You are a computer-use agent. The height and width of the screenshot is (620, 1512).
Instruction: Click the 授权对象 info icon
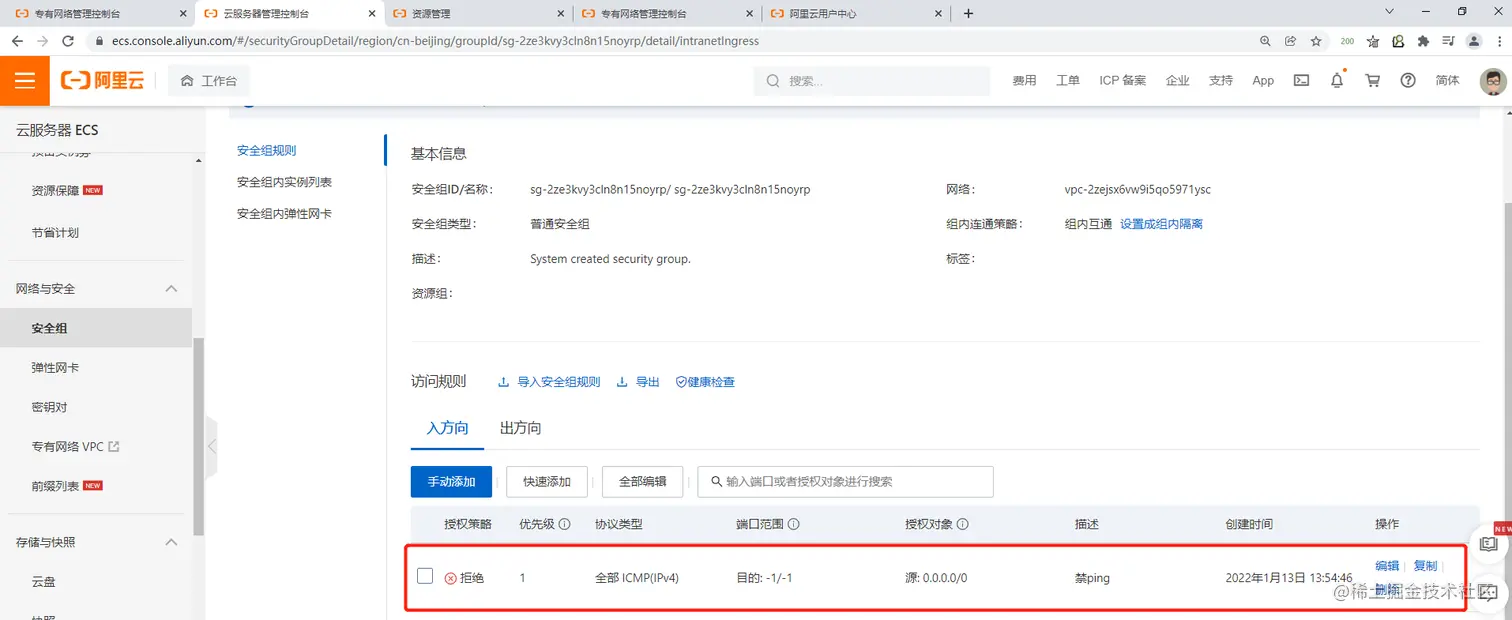[x=963, y=524]
